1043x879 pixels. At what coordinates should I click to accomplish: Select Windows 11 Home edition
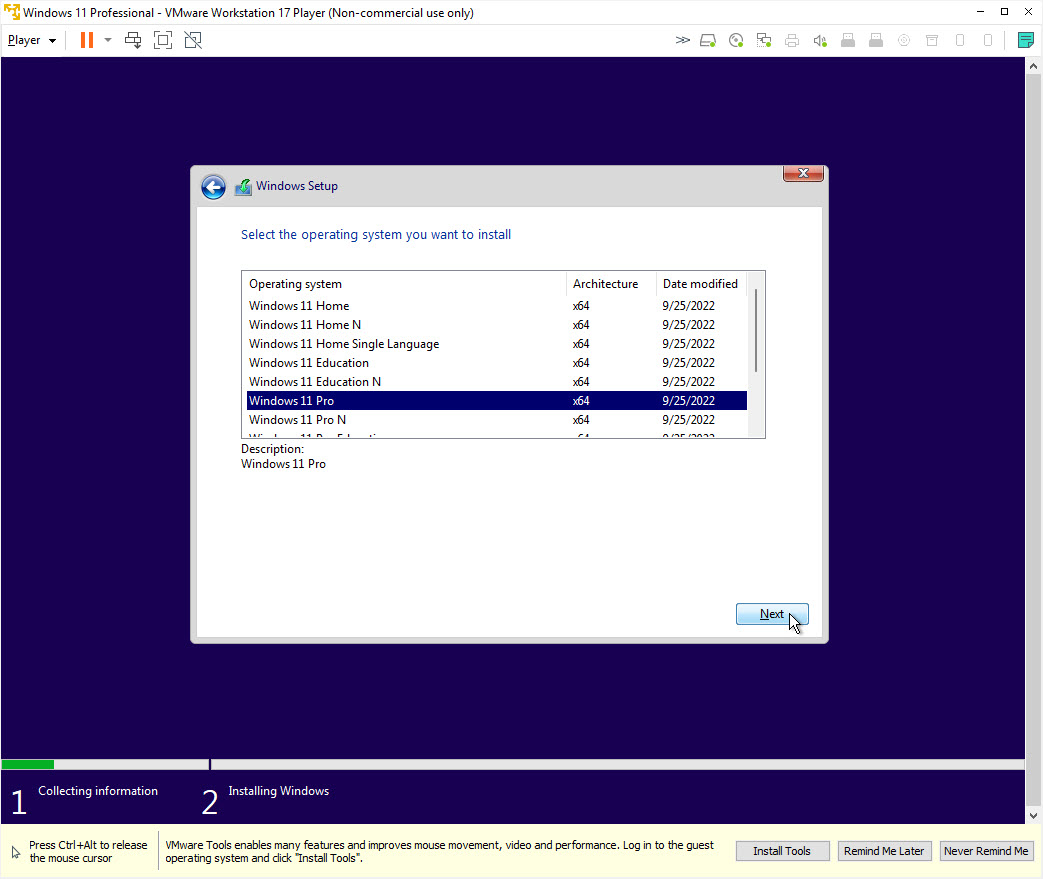[x=299, y=306]
